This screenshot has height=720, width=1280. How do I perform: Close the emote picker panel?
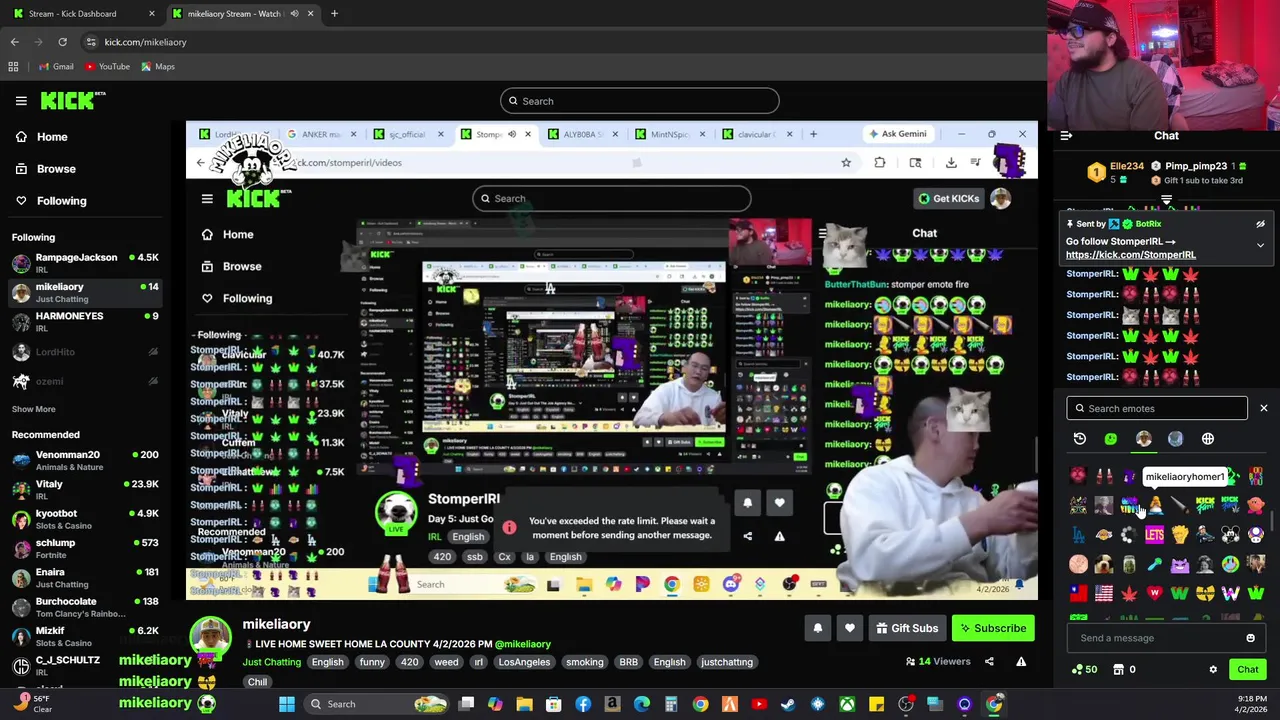(x=1263, y=408)
